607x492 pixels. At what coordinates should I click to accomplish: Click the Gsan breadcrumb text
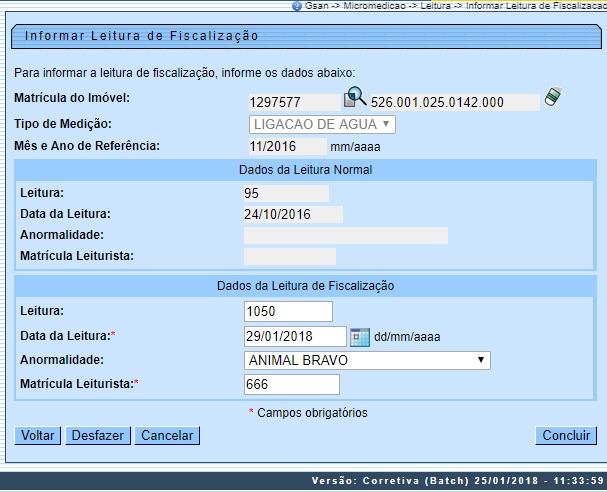point(317,6)
